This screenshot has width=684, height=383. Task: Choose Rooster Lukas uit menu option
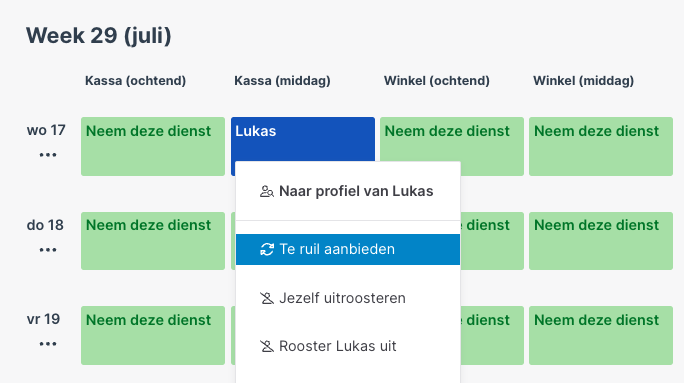348,346
